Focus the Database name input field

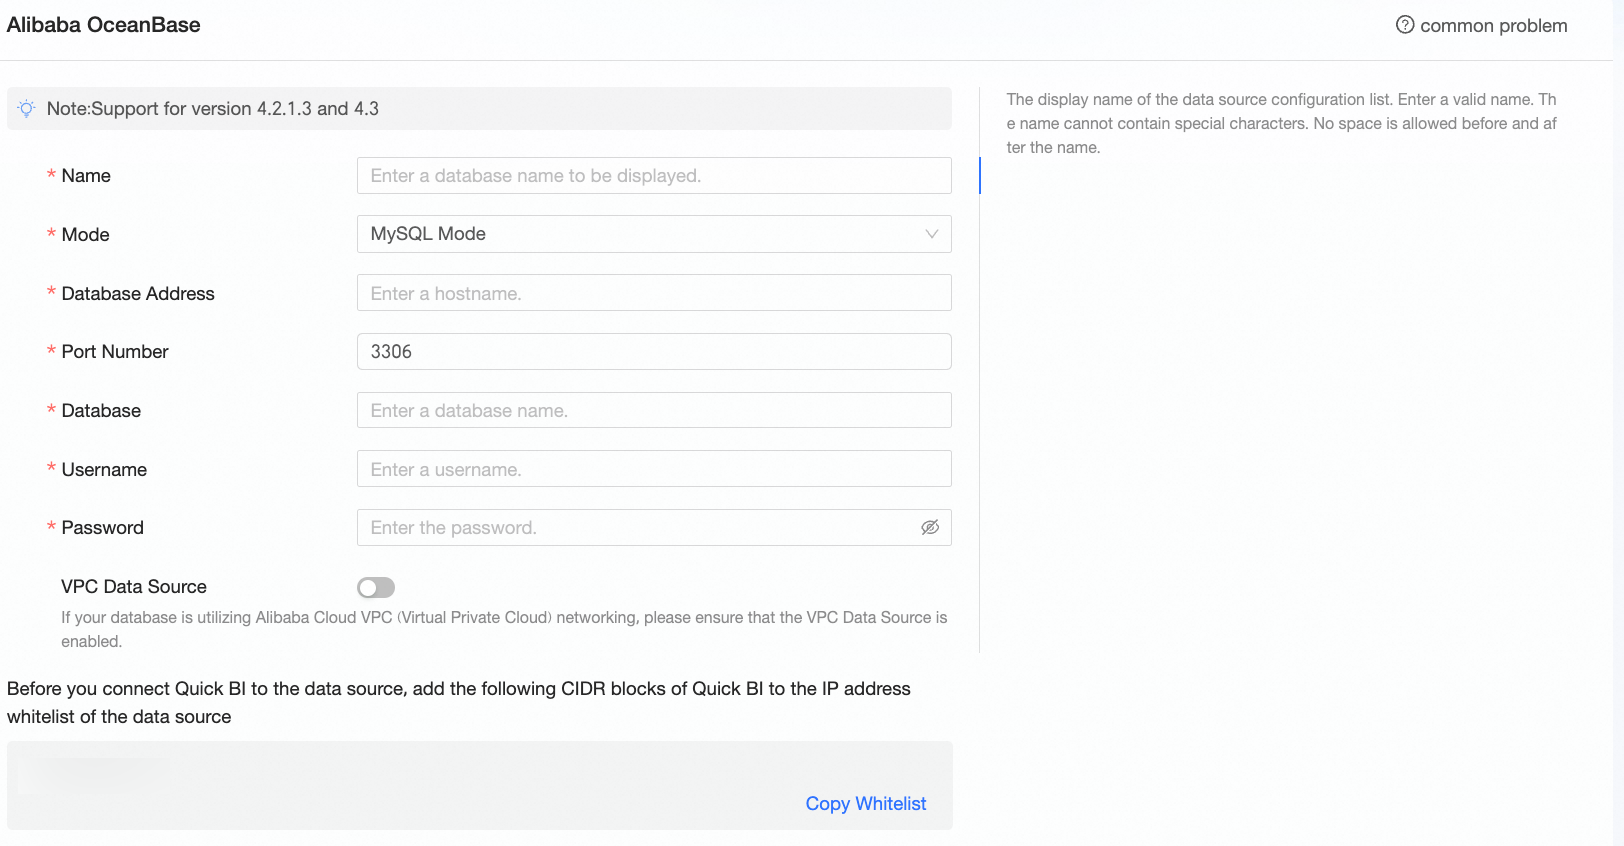(x=654, y=410)
